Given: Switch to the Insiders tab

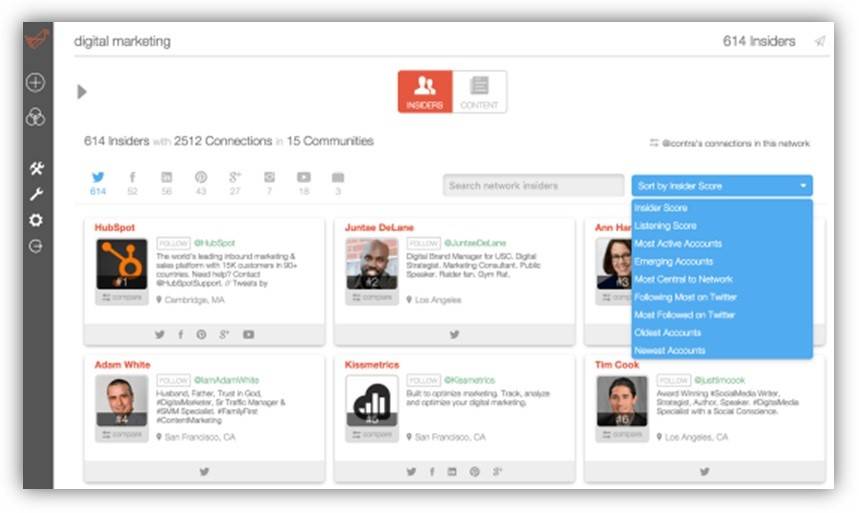Looking at the screenshot, I should click(x=425, y=92).
